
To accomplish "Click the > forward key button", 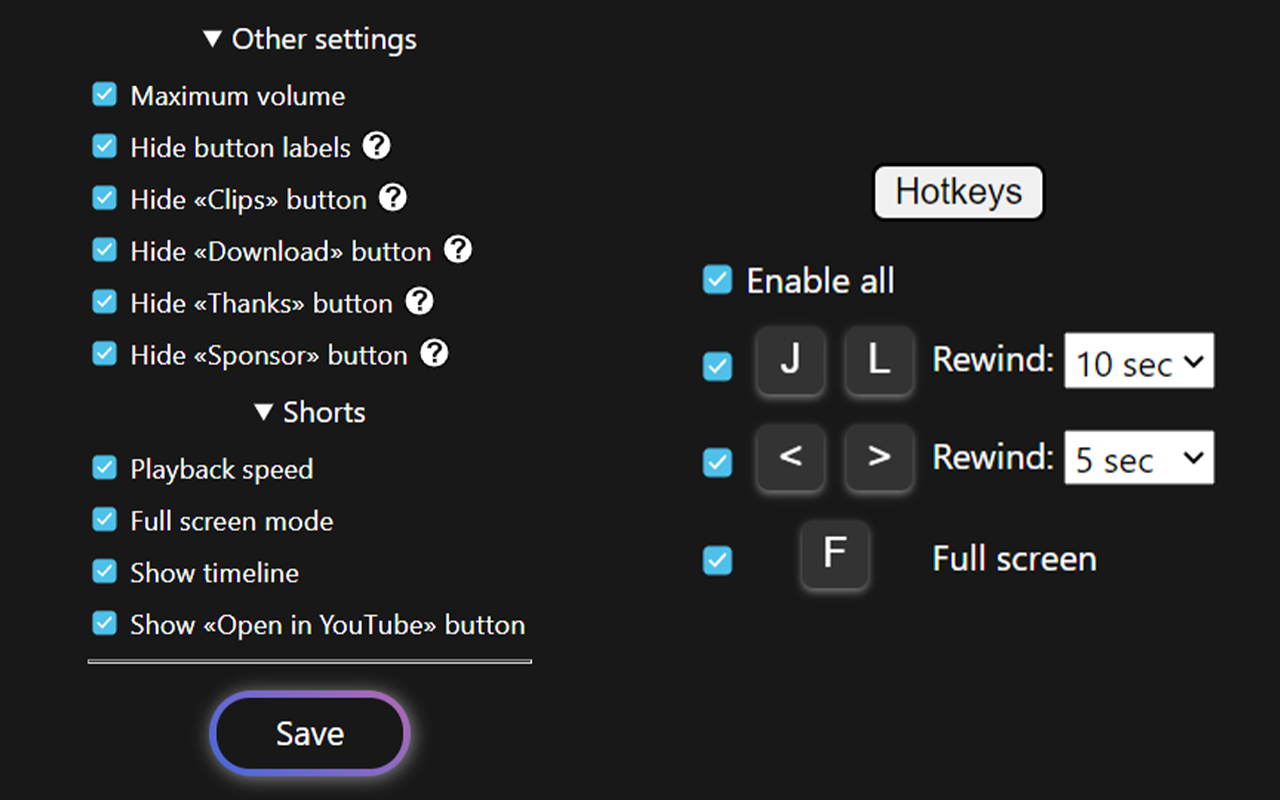I will coord(878,458).
